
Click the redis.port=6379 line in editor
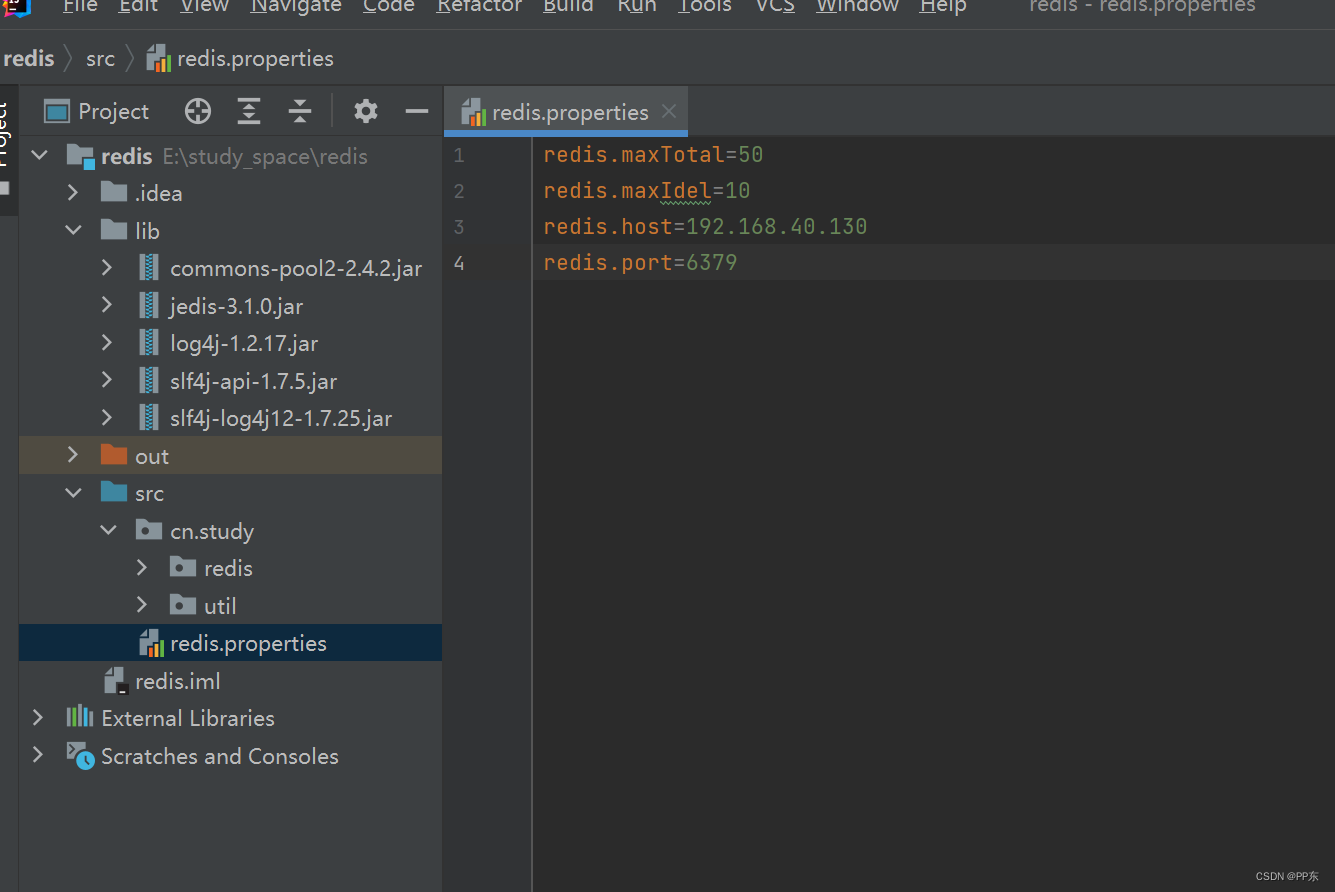click(x=640, y=262)
